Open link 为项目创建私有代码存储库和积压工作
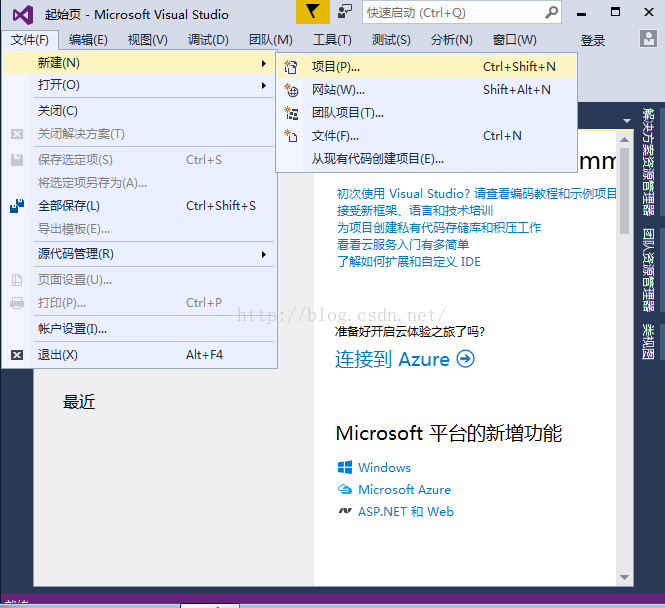This screenshot has height=608, width=665. pos(439,228)
